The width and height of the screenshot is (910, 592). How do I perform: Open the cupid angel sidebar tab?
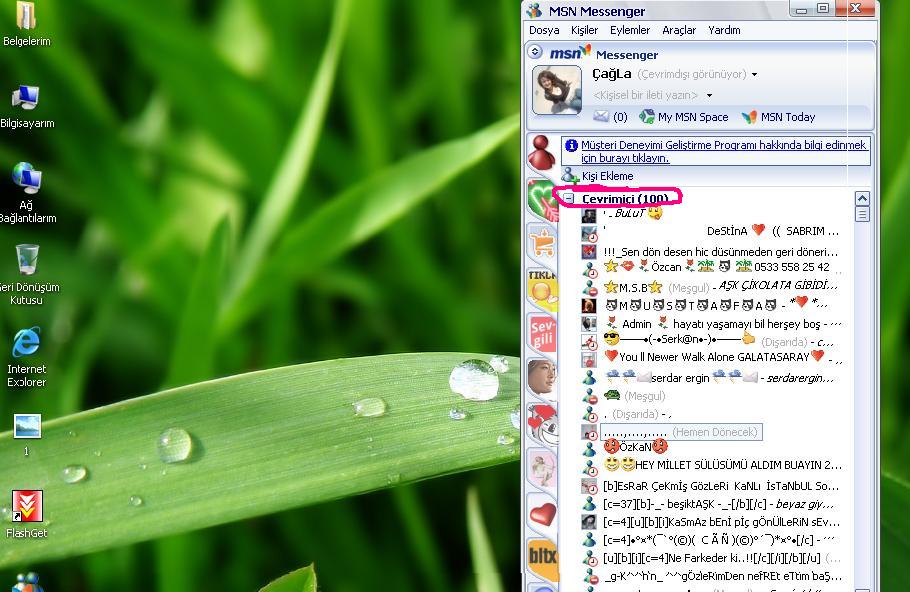[x=541, y=468]
